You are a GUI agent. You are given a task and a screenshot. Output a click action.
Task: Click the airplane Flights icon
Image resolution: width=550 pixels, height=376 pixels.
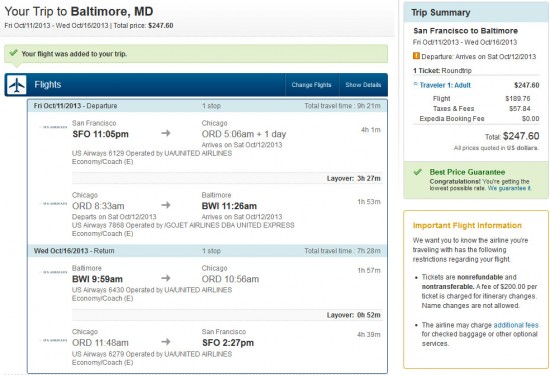(x=16, y=85)
